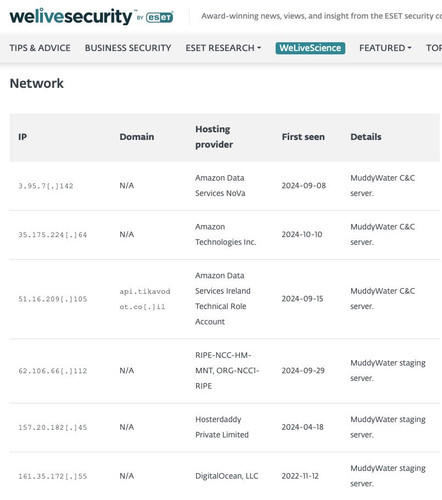
Task: Open the WeLiveScience highlighted tab
Action: click(x=310, y=48)
